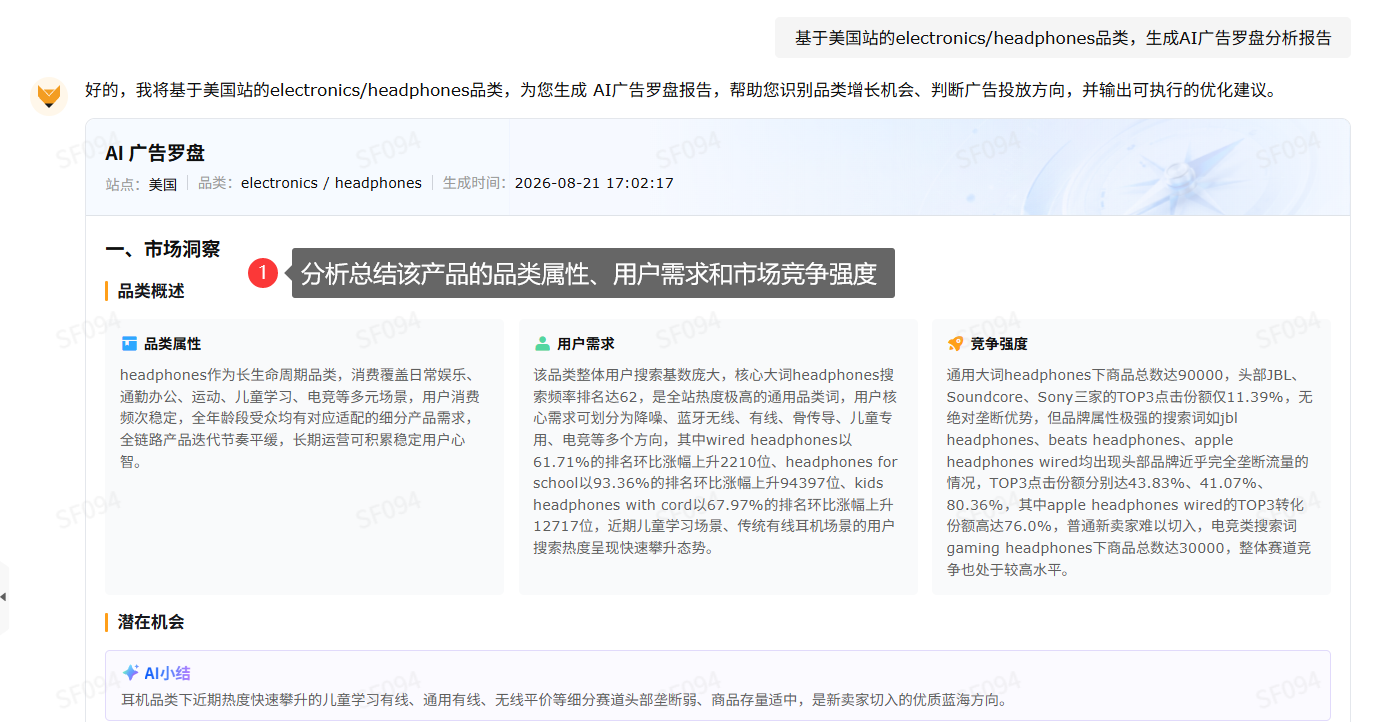The image size is (1377, 722).
Task: Click the 品类概述 subsection heading
Action: [151, 291]
